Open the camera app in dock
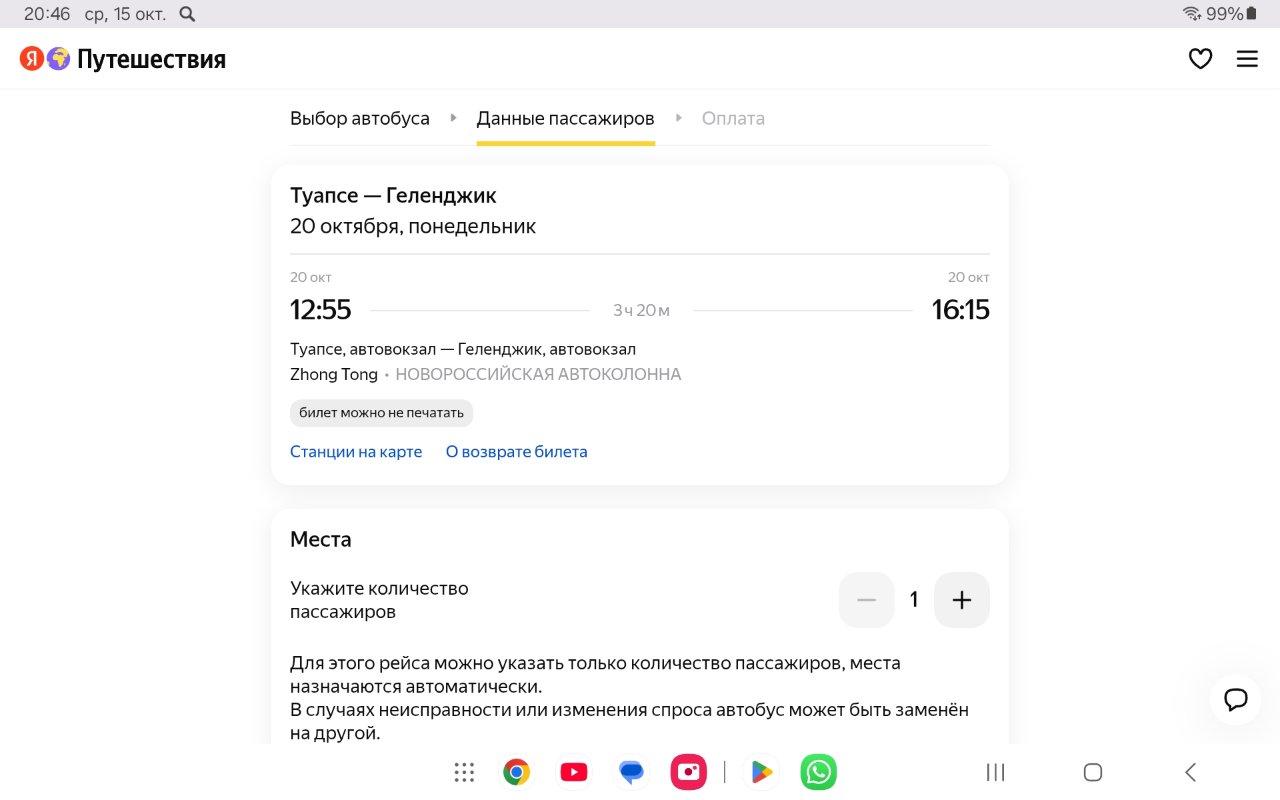The height and width of the screenshot is (800, 1280). point(688,772)
